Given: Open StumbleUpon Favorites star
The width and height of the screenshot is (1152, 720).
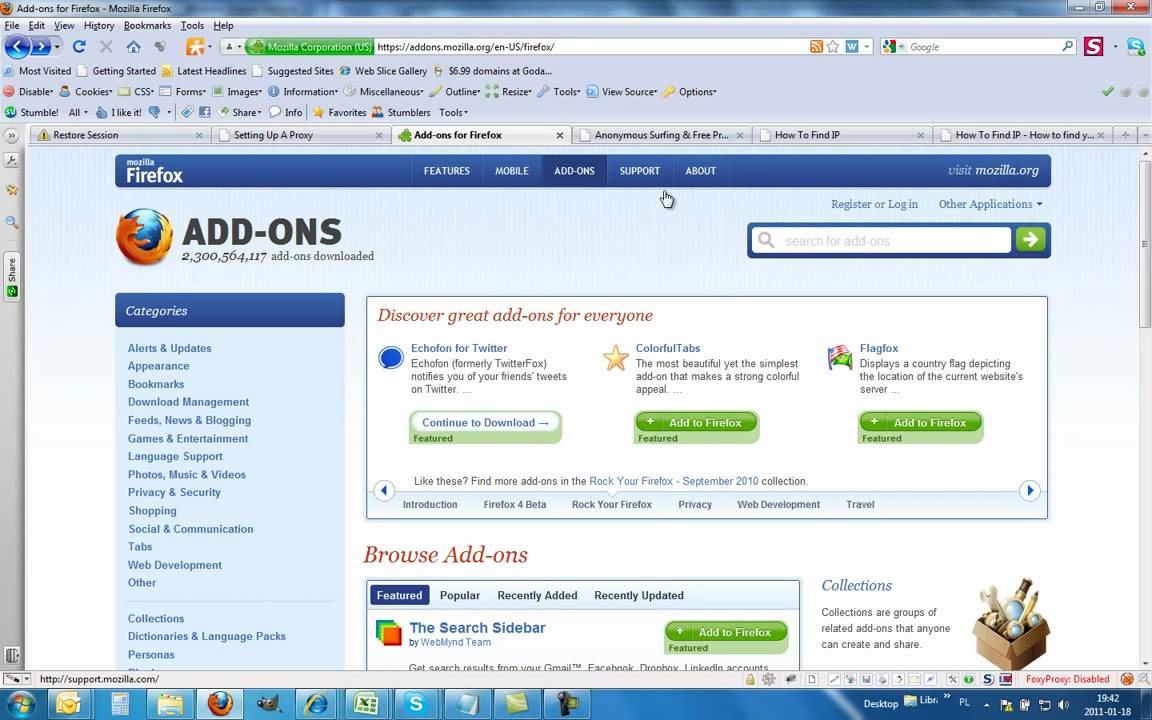Looking at the screenshot, I should pos(339,112).
